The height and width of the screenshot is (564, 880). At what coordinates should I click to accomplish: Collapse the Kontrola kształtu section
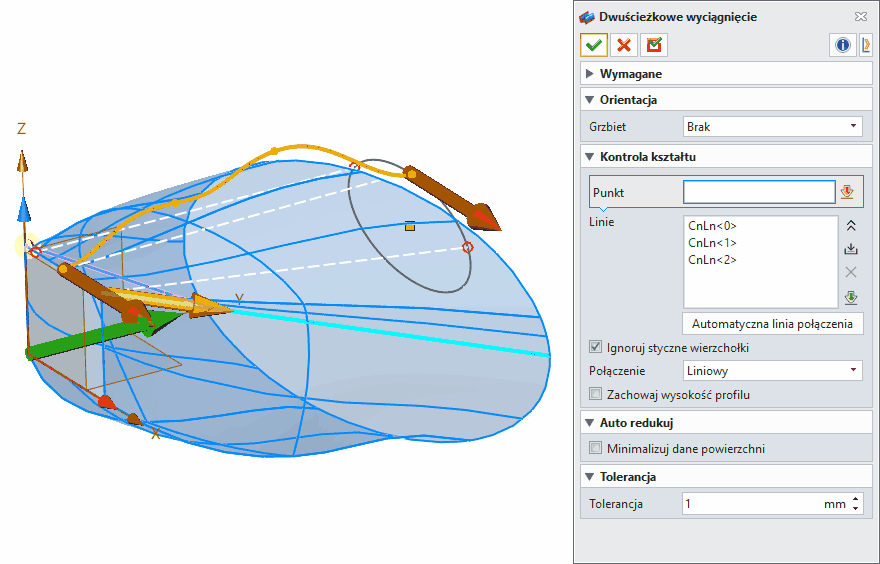coord(590,157)
